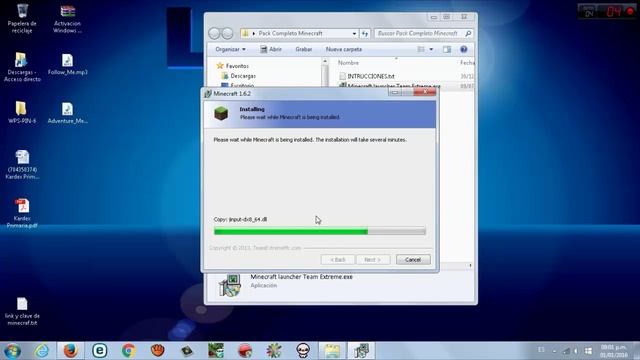Open the red cap icon in taskbar

coord(245,351)
